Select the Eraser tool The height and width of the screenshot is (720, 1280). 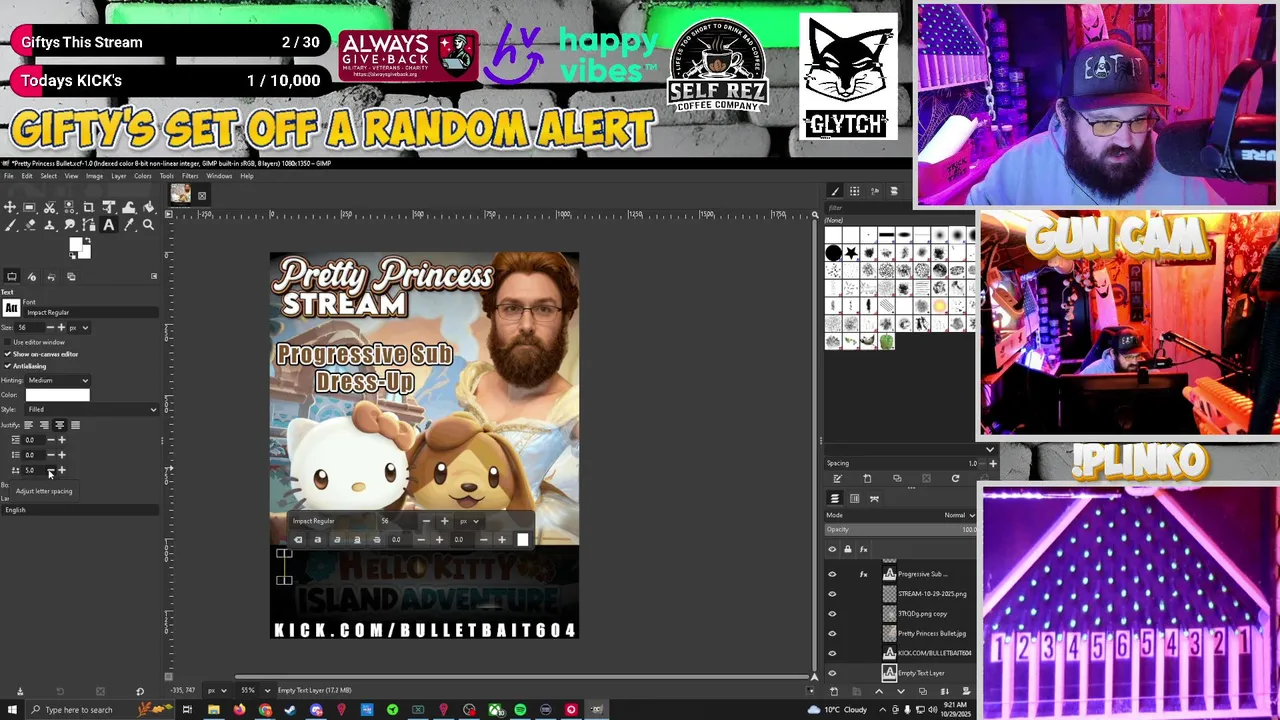click(30, 225)
